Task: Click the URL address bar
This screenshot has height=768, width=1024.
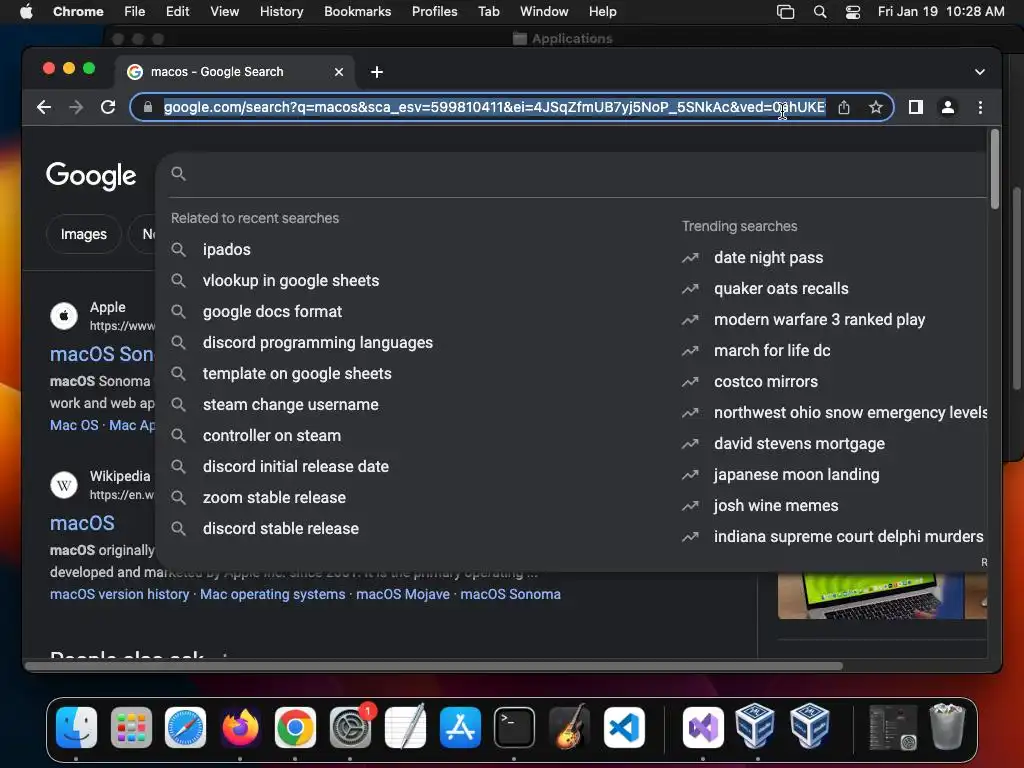Action: (494, 107)
